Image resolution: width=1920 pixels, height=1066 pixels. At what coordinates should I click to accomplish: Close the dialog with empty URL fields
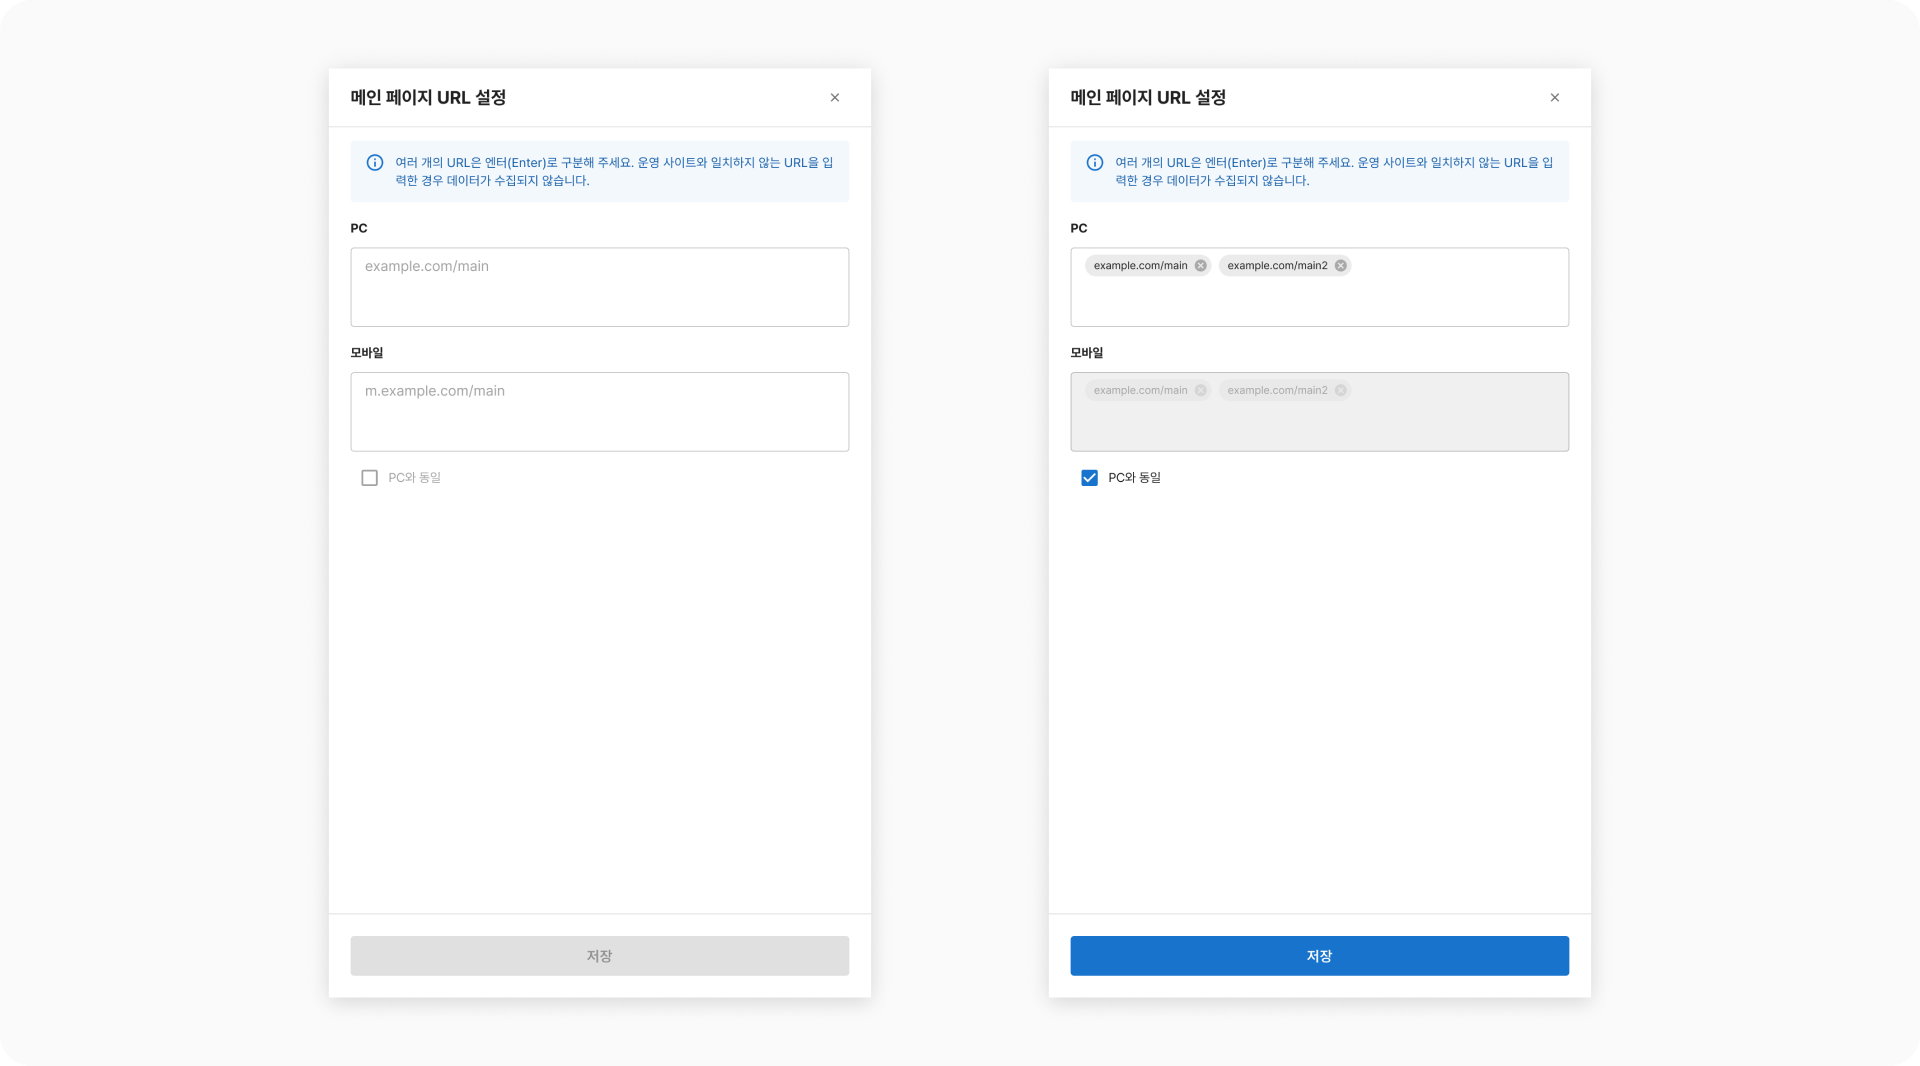(x=834, y=98)
